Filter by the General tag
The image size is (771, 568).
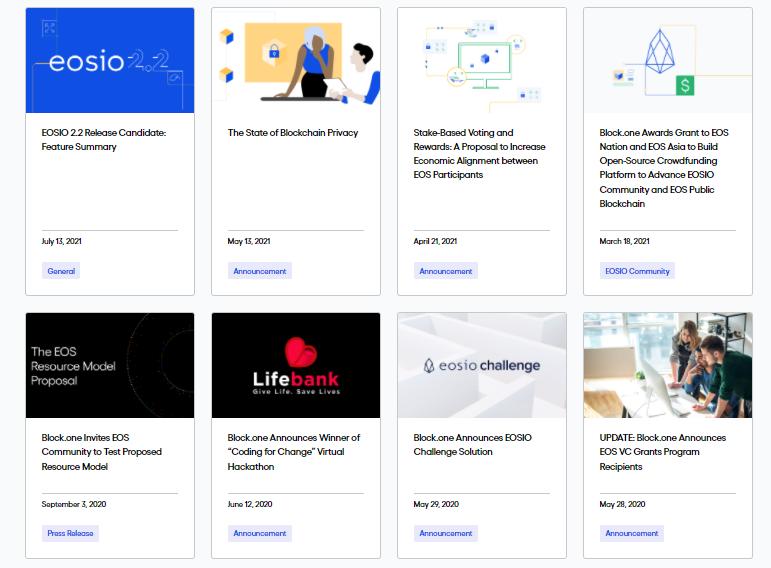click(x=61, y=271)
